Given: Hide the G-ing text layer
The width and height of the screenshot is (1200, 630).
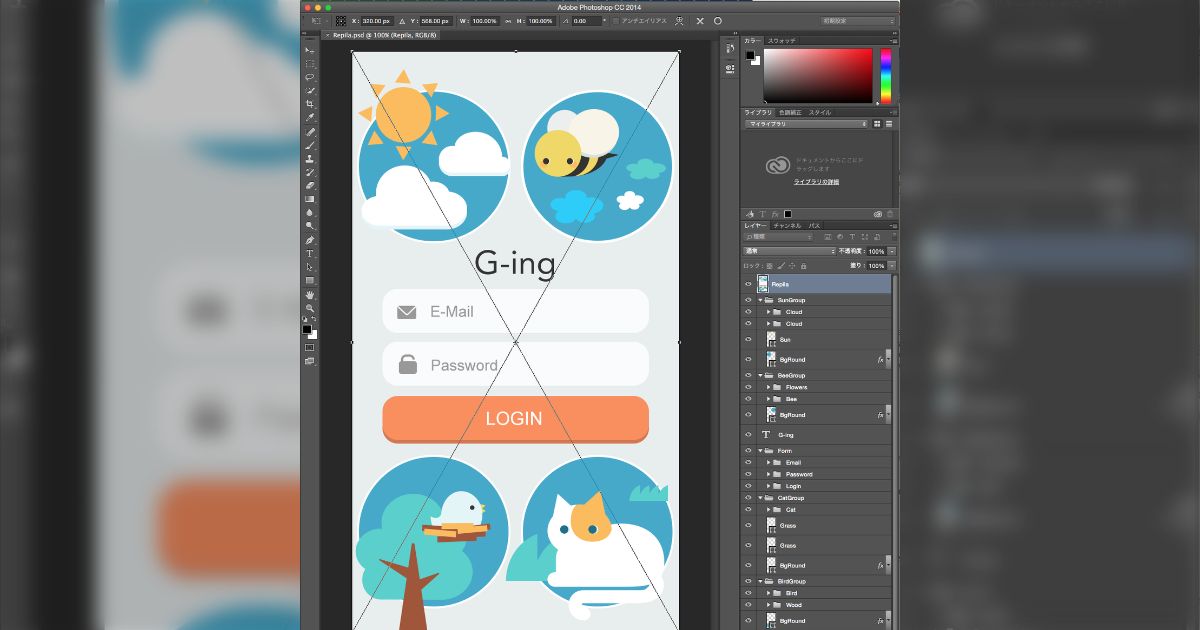Looking at the screenshot, I should [748, 434].
